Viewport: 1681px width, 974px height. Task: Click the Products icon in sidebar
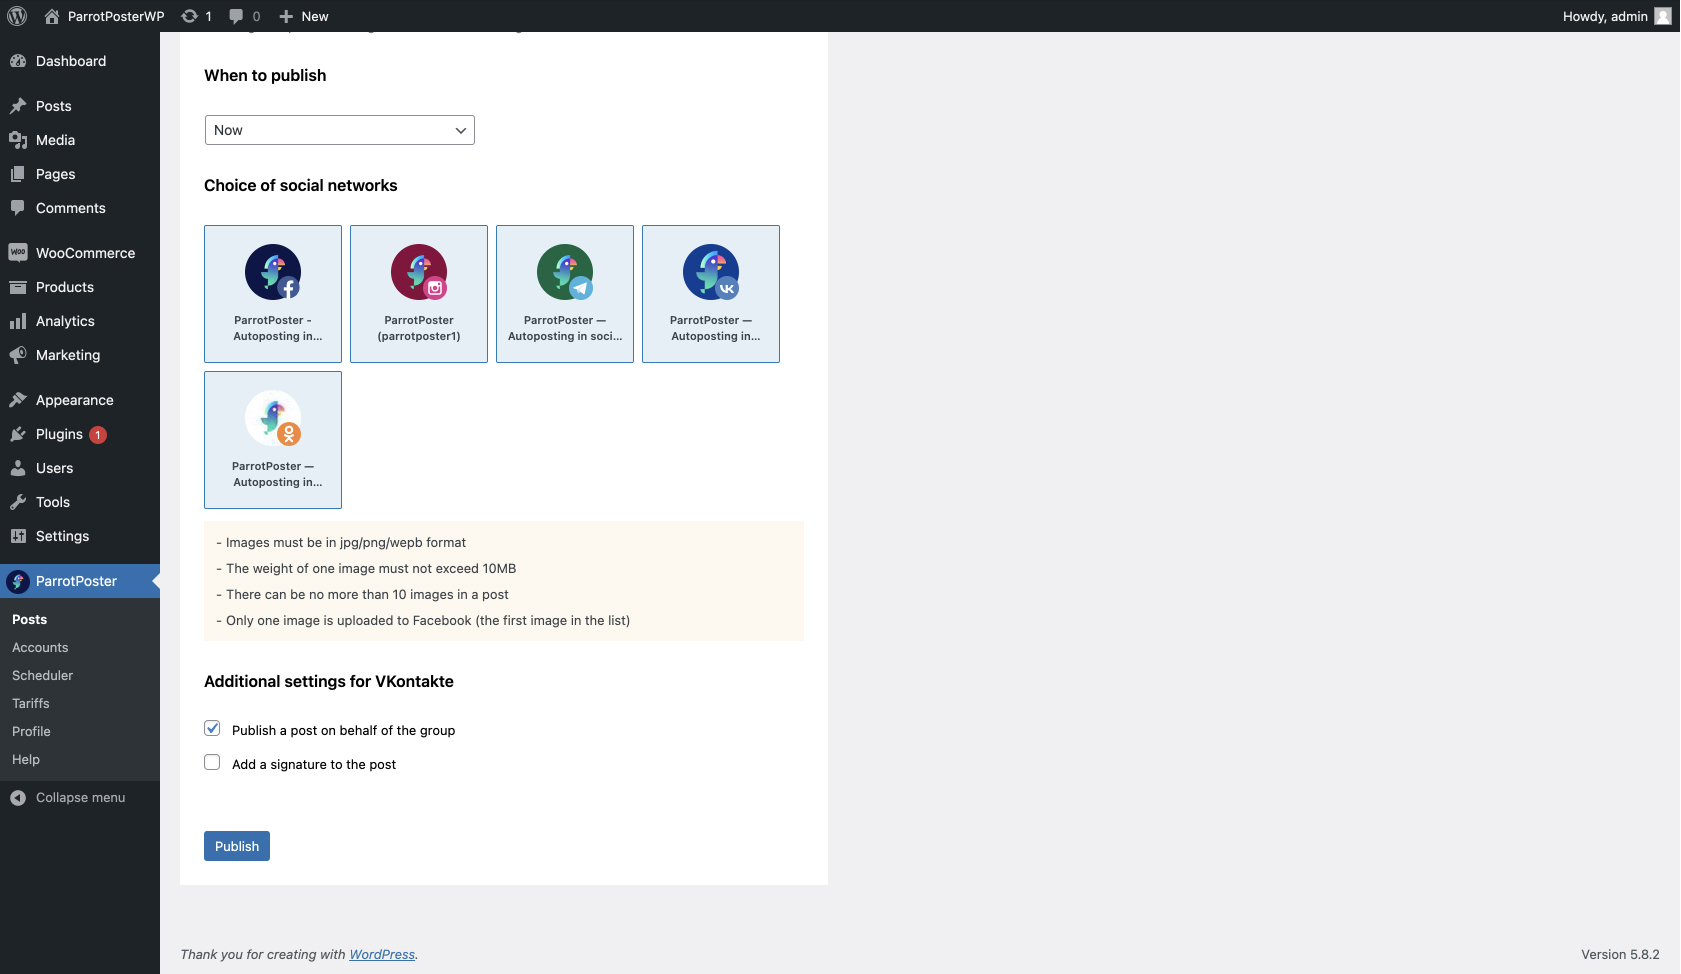point(18,287)
